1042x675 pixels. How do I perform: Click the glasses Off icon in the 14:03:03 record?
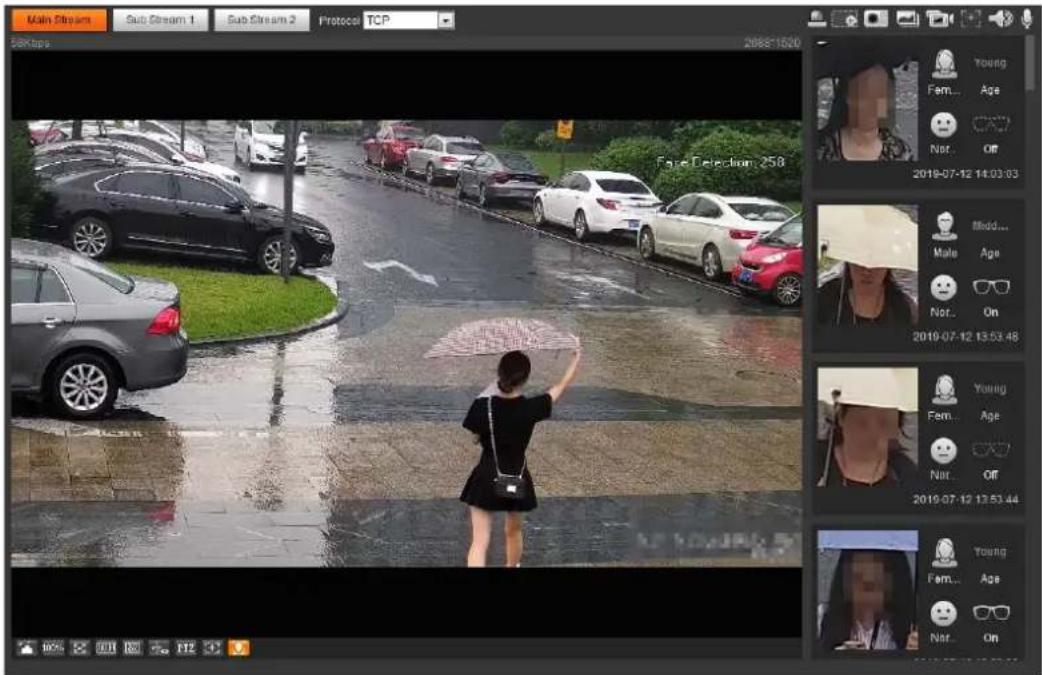tap(991, 124)
